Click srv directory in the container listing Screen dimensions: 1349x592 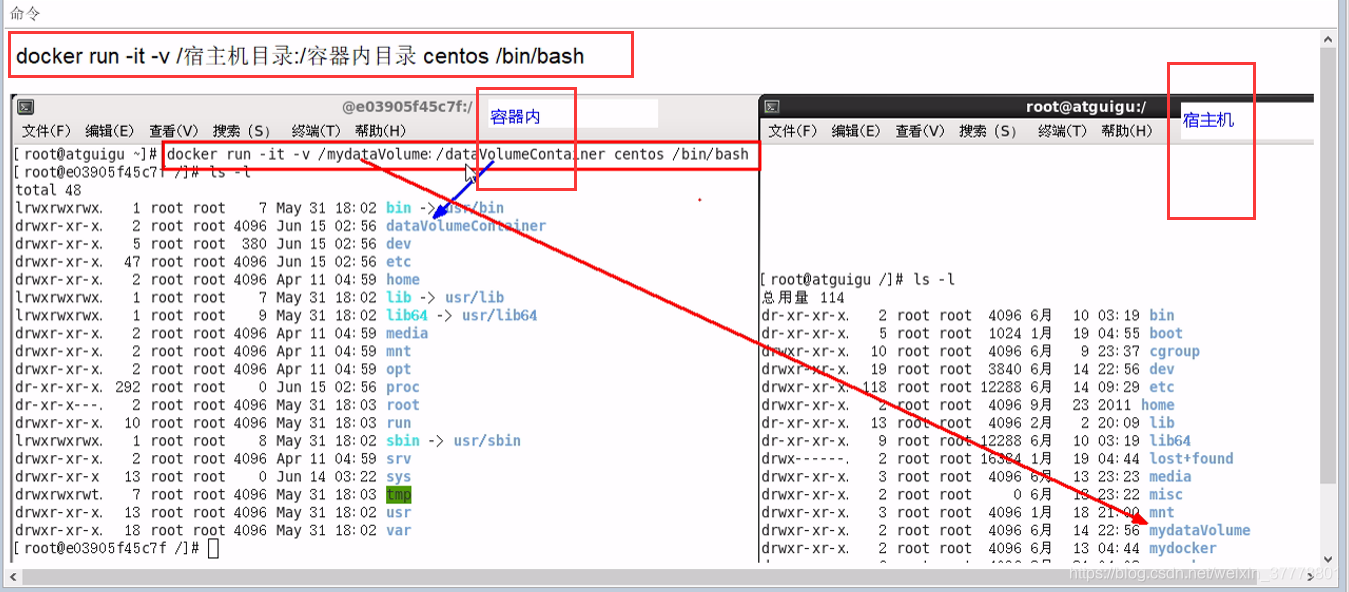[x=398, y=459]
